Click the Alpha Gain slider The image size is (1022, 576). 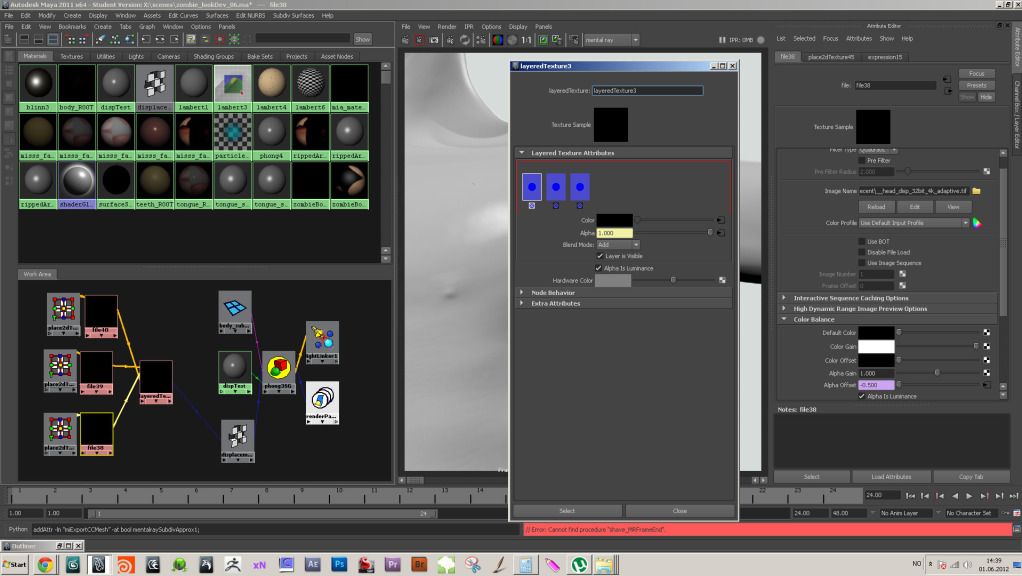point(939,373)
